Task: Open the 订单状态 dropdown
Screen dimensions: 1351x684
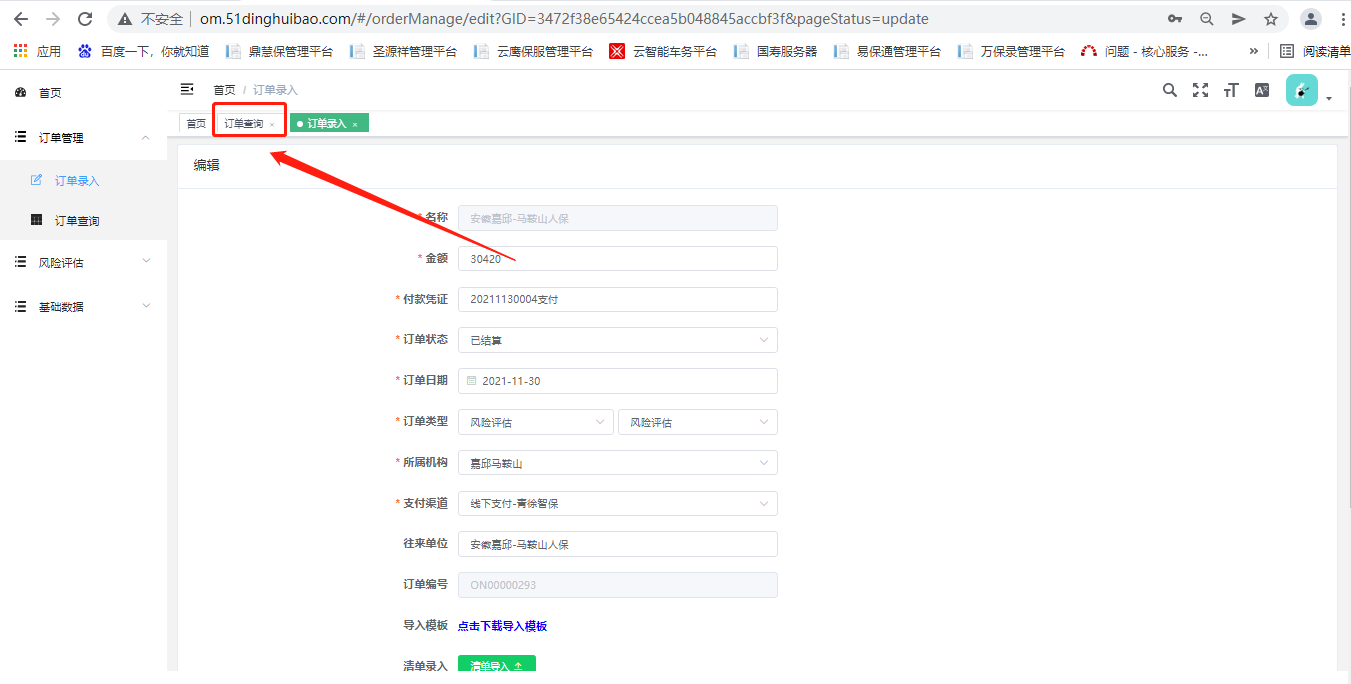Action: click(617, 340)
